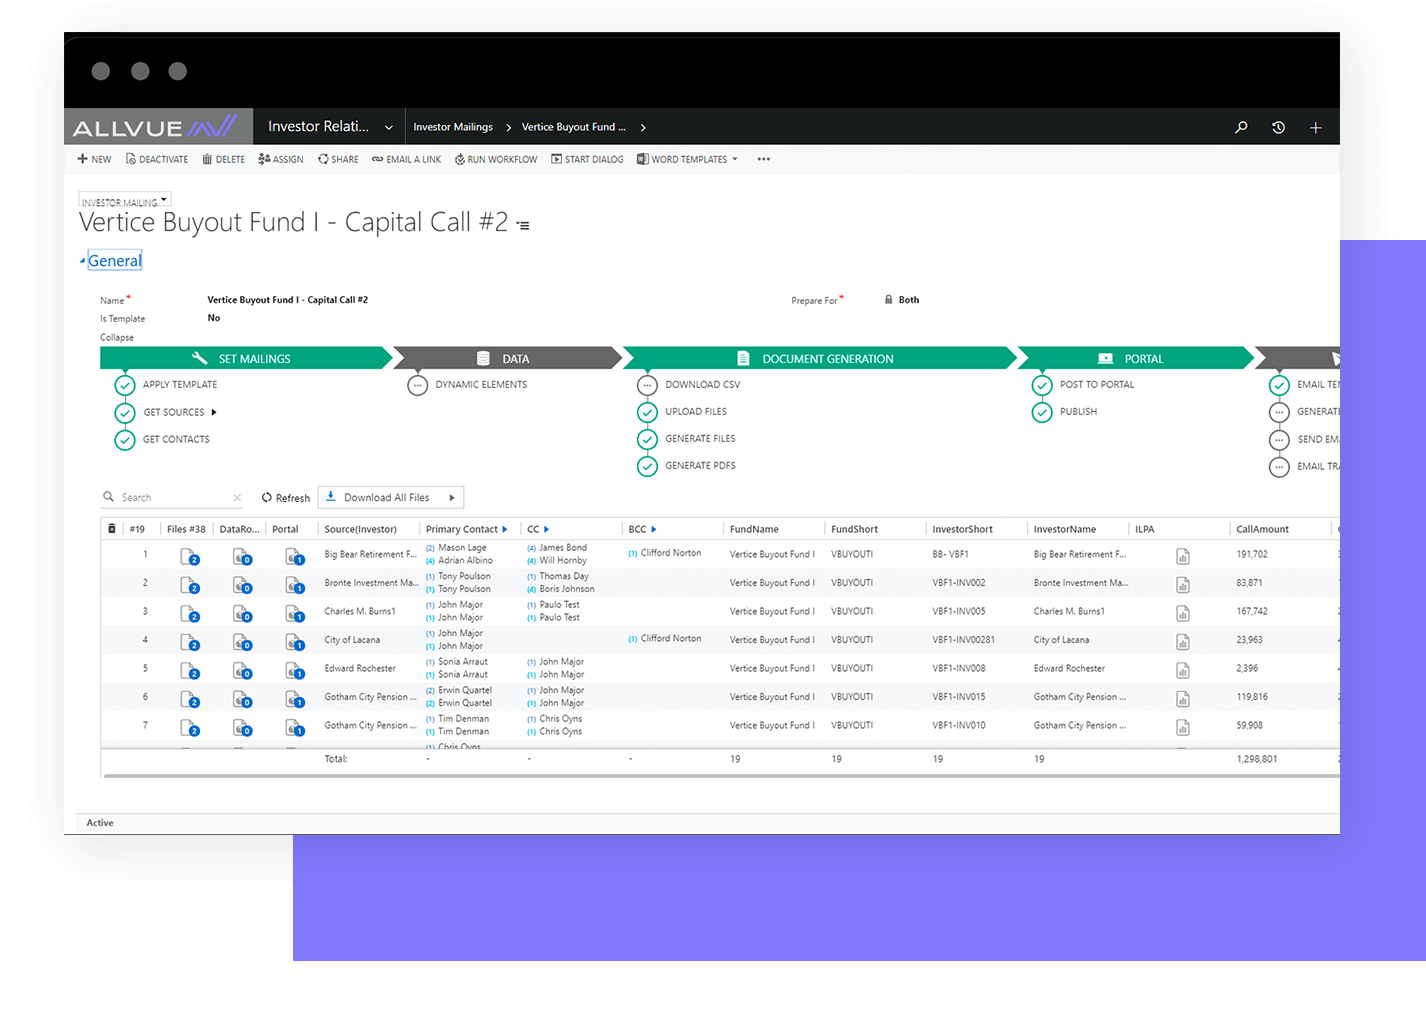Click NEW in command bar
1426x1020 pixels.
click(94, 159)
